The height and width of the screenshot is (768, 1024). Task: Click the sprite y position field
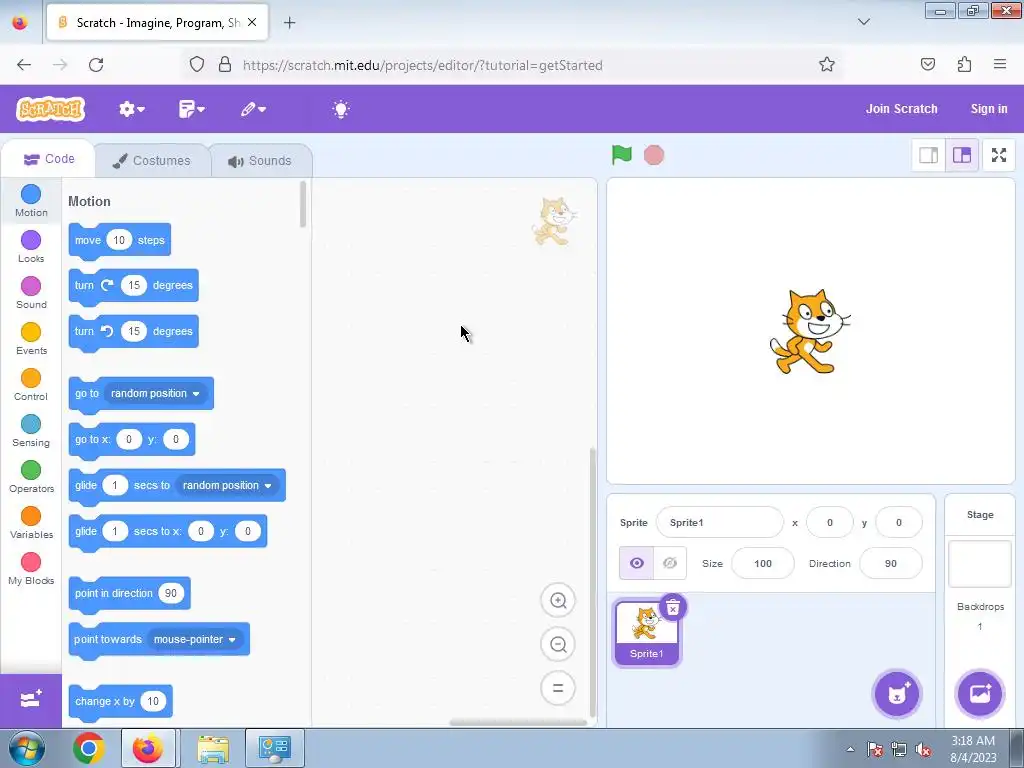[x=899, y=522]
